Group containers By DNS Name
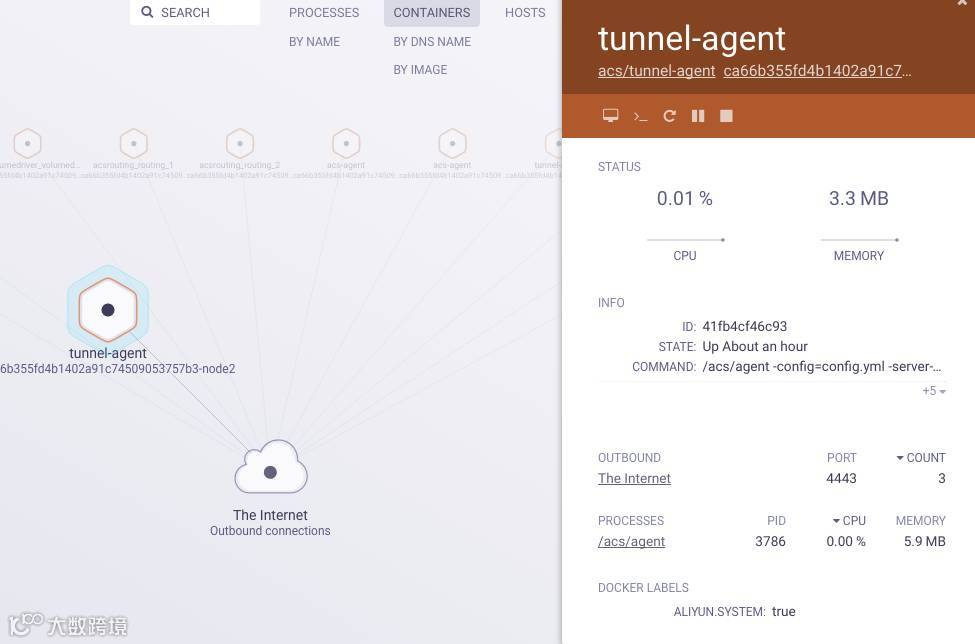This screenshot has width=975, height=644. [432, 42]
